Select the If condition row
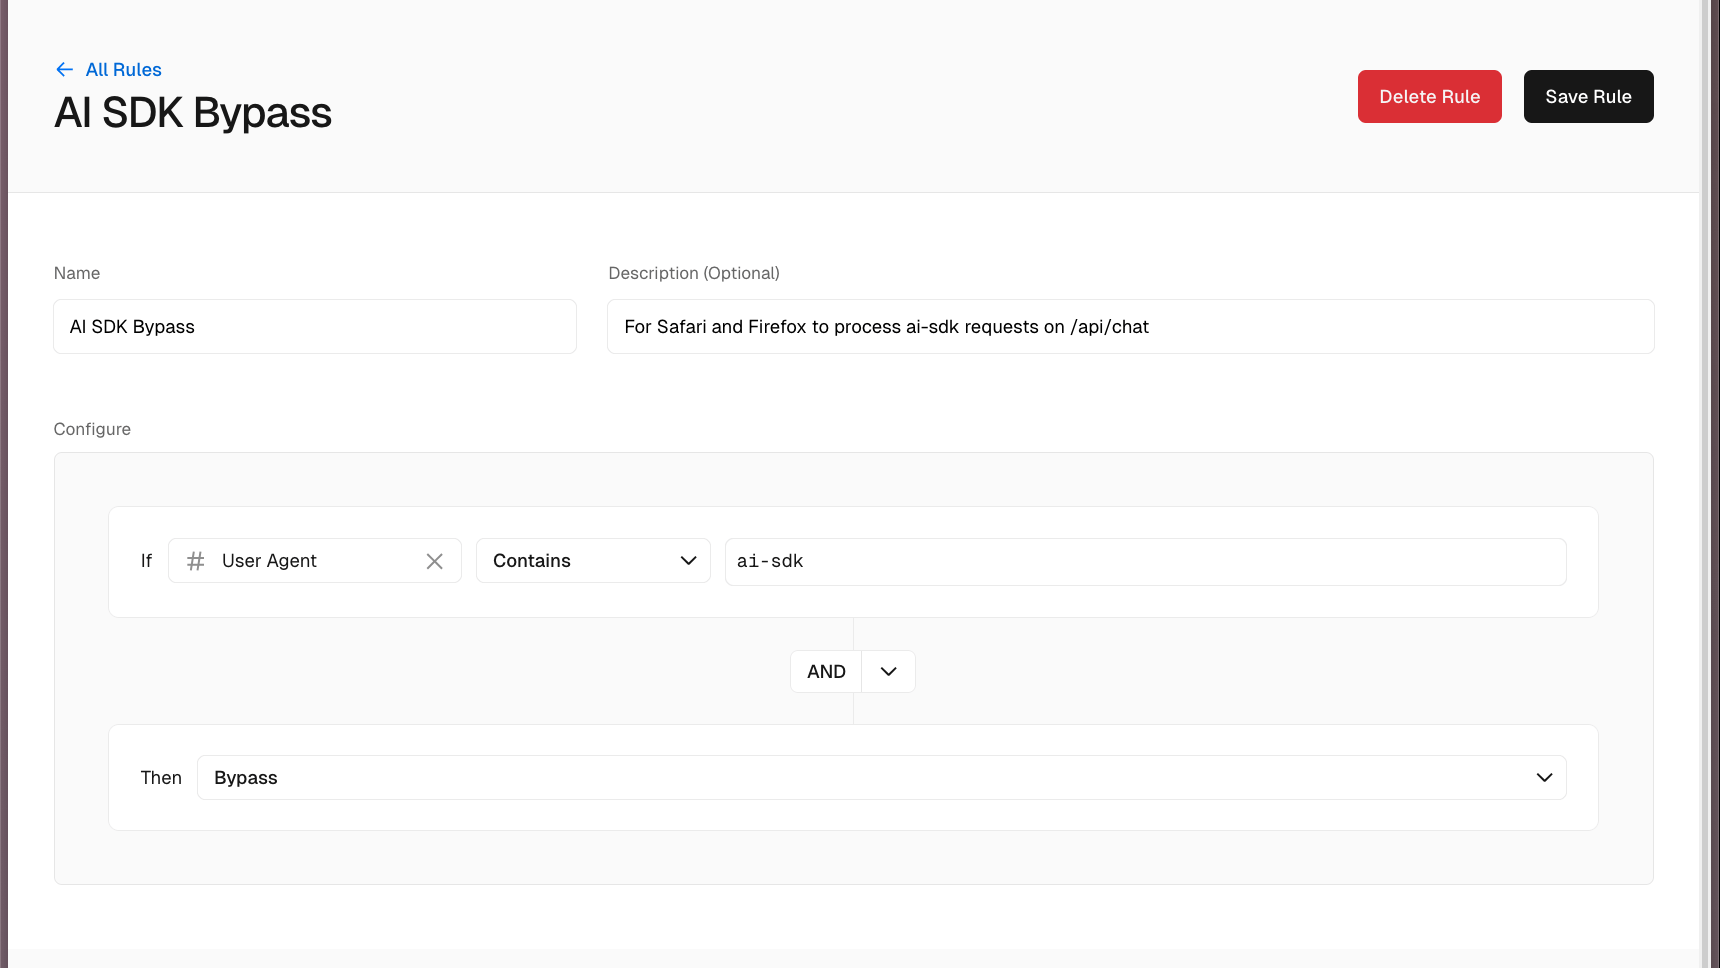This screenshot has height=968, width=1720. tap(853, 561)
